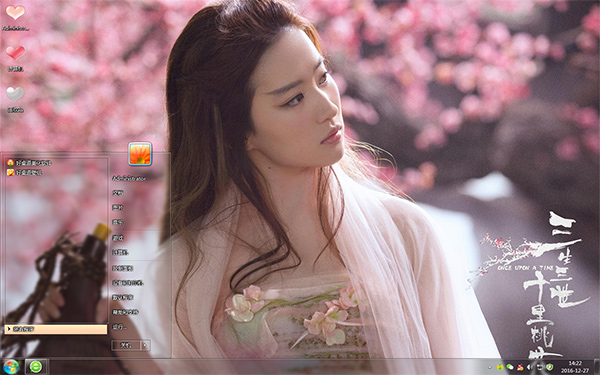Click the Windows Start orb

tap(10, 367)
